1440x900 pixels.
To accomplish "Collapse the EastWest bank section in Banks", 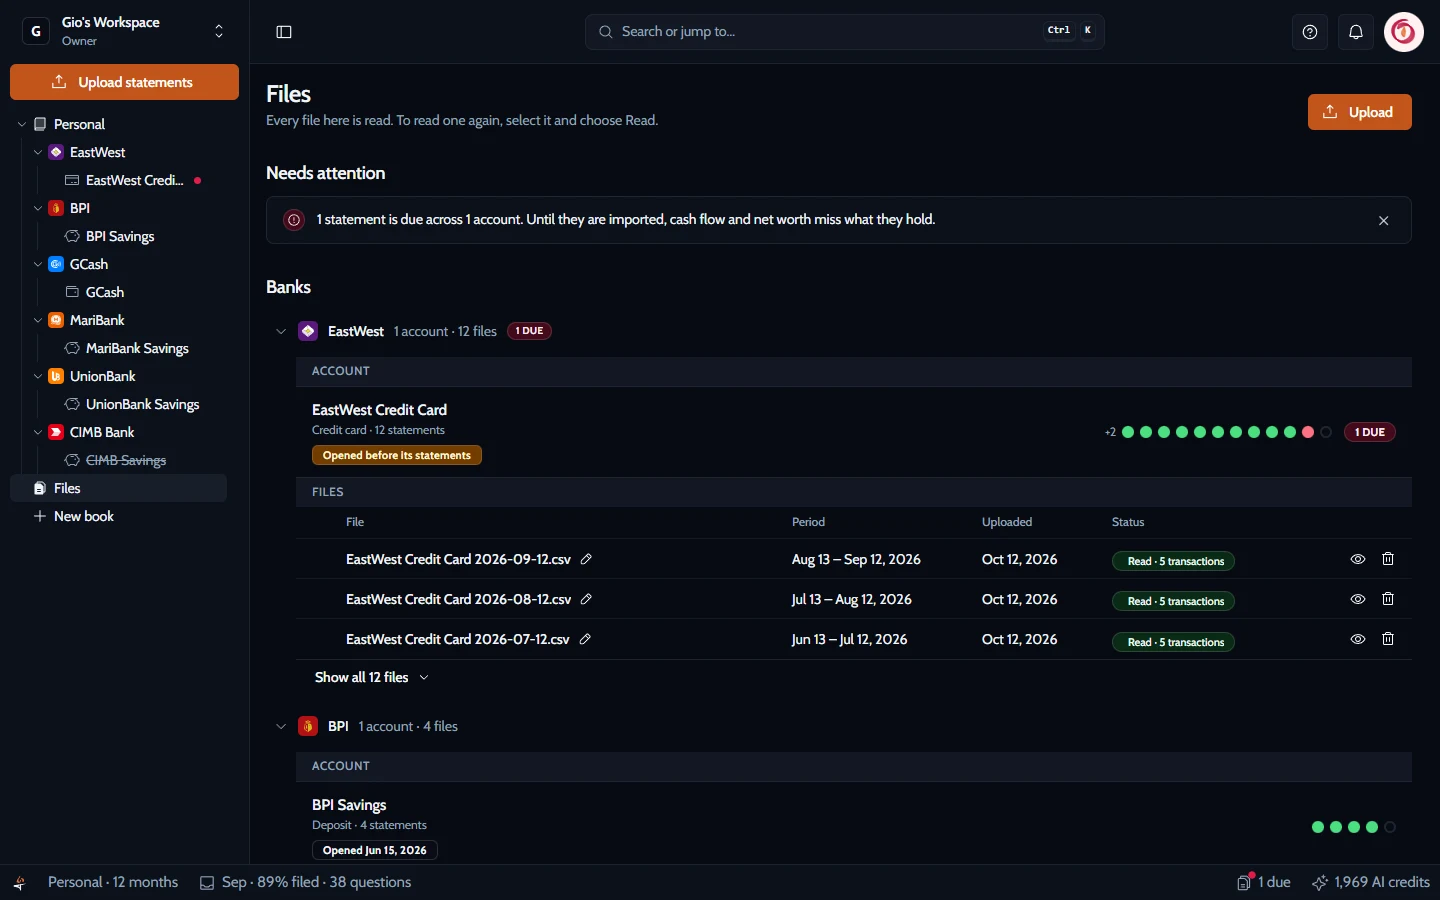I will coord(281,331).
